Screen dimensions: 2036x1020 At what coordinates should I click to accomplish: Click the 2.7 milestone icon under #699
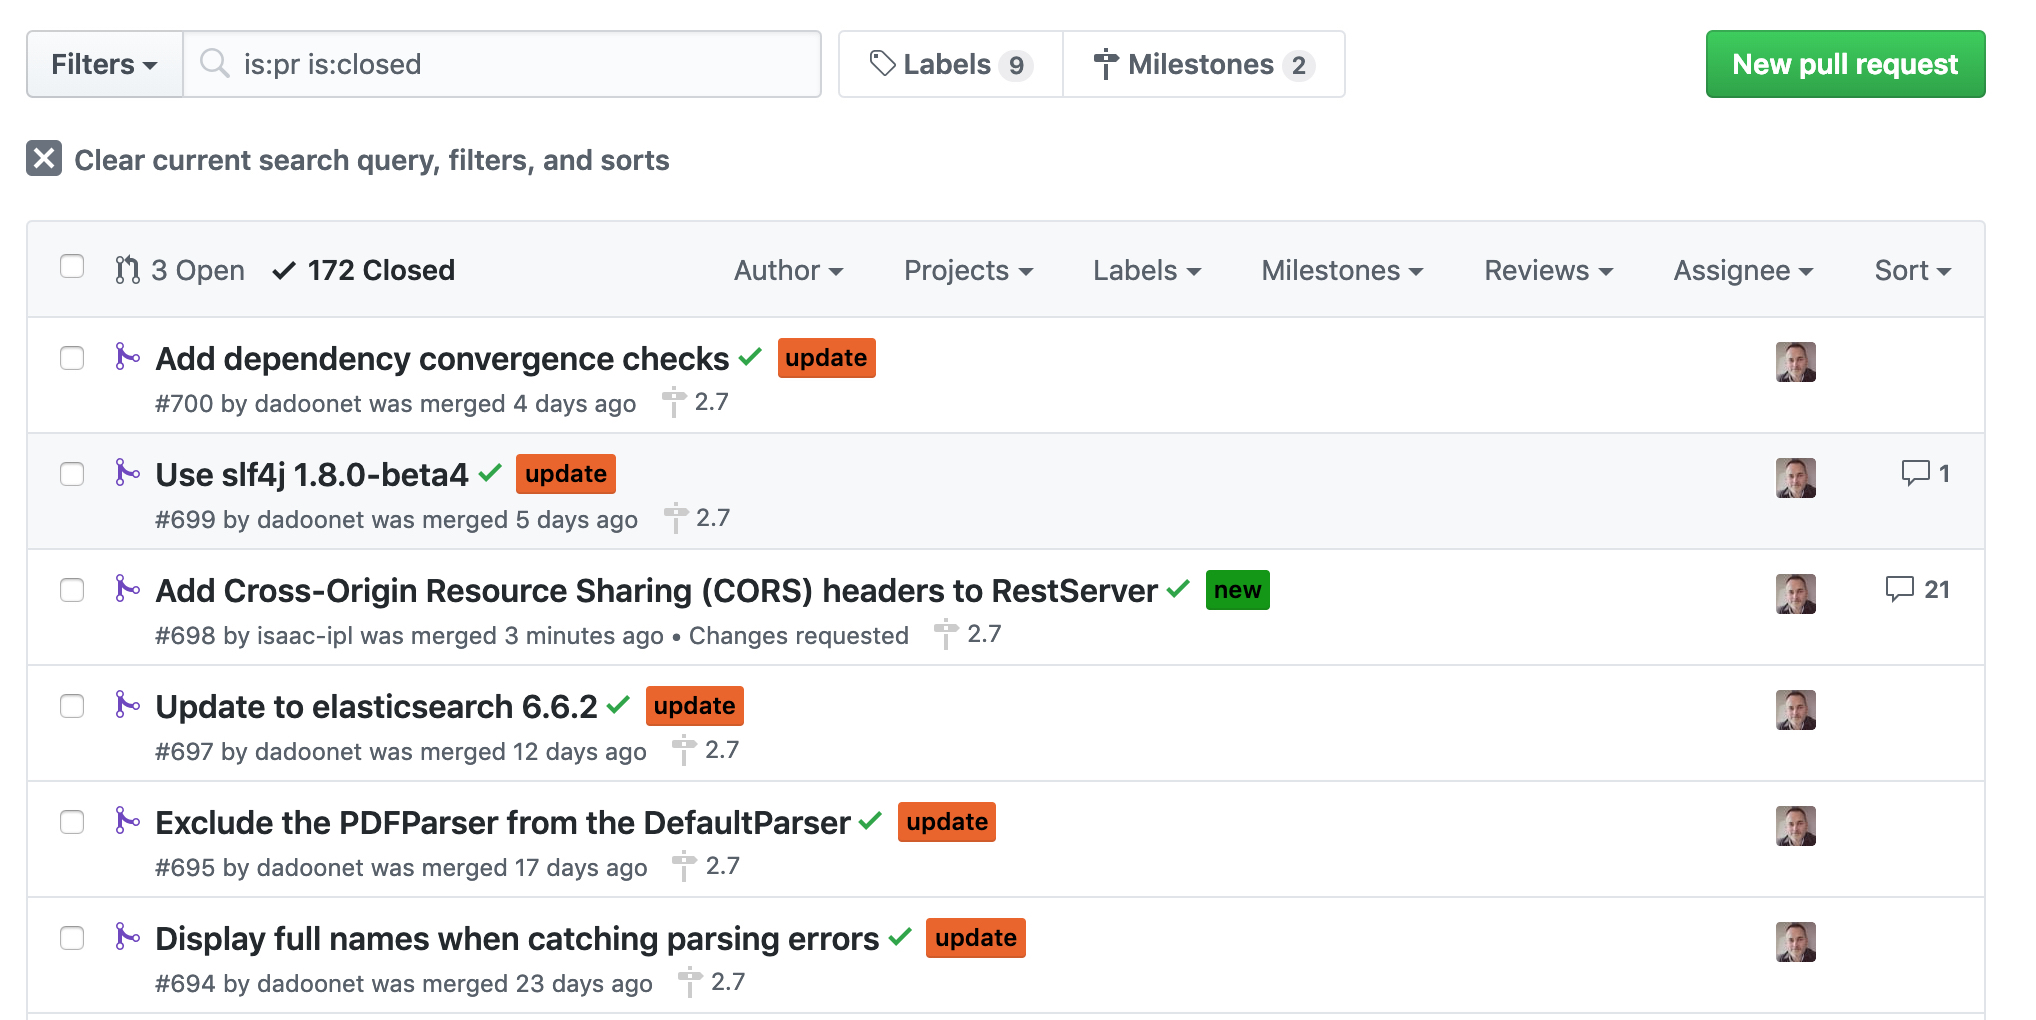678,519
